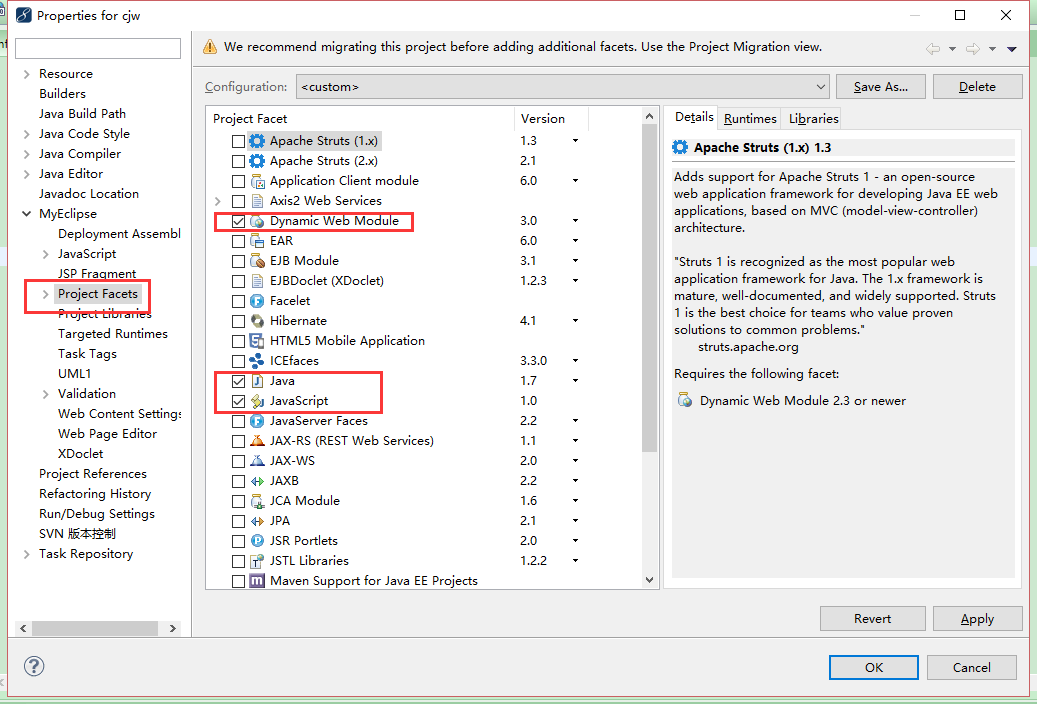Click the Cancel button
This screenshot has height=704, width=1037.
(x=972, y=668)
